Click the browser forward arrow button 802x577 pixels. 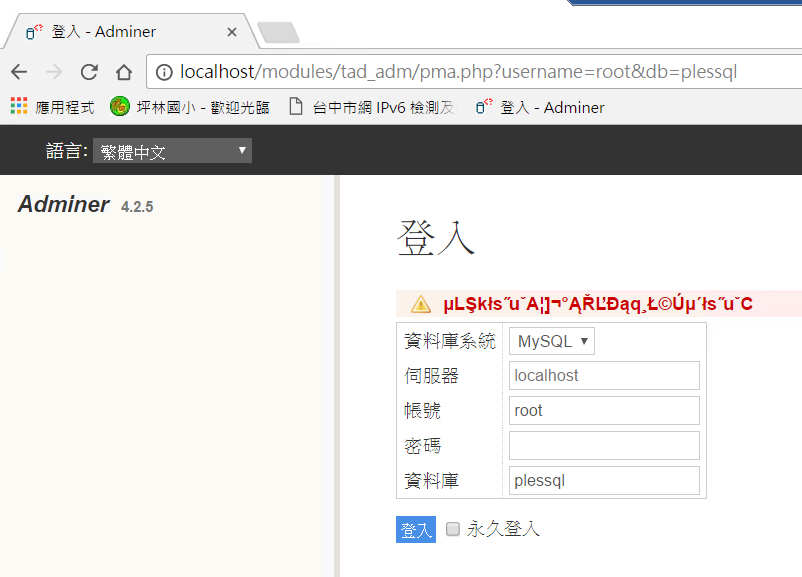[x=54, y=72]
